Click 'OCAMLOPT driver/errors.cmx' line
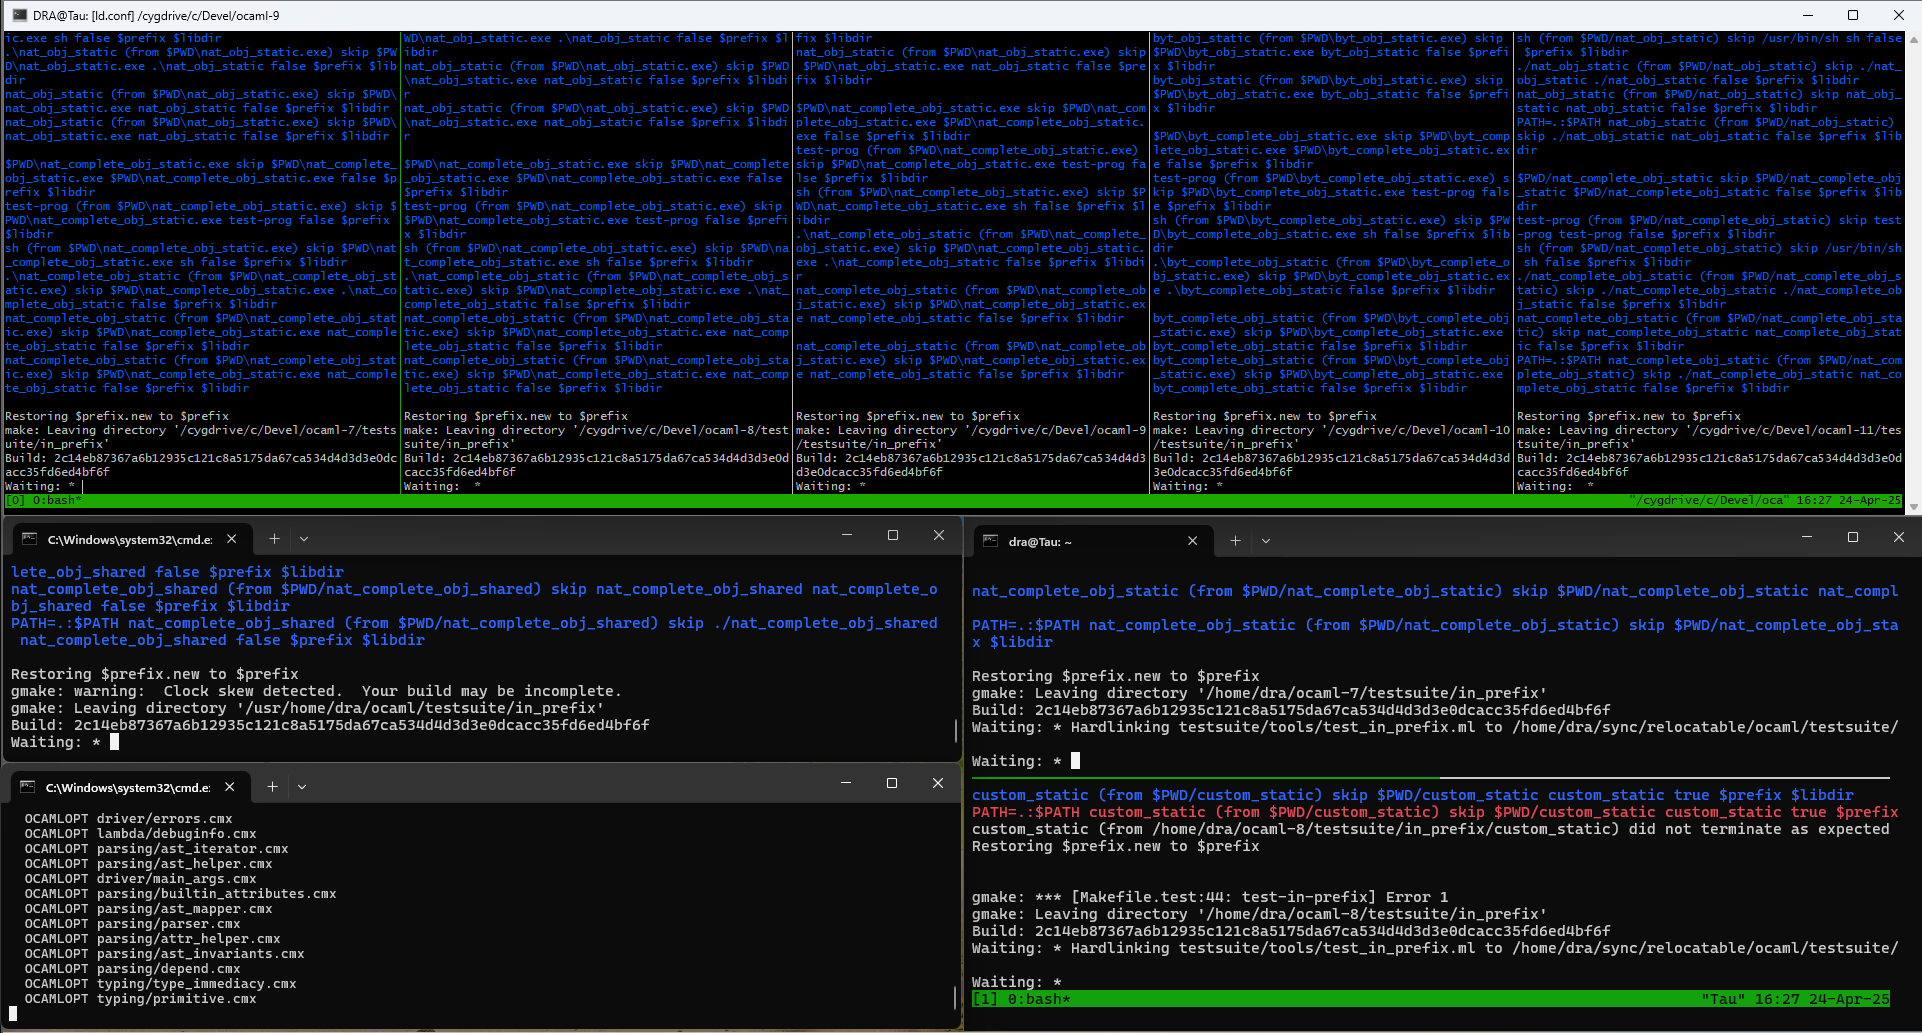Viewport: 1922px width, 1033px height. [128, 818]
